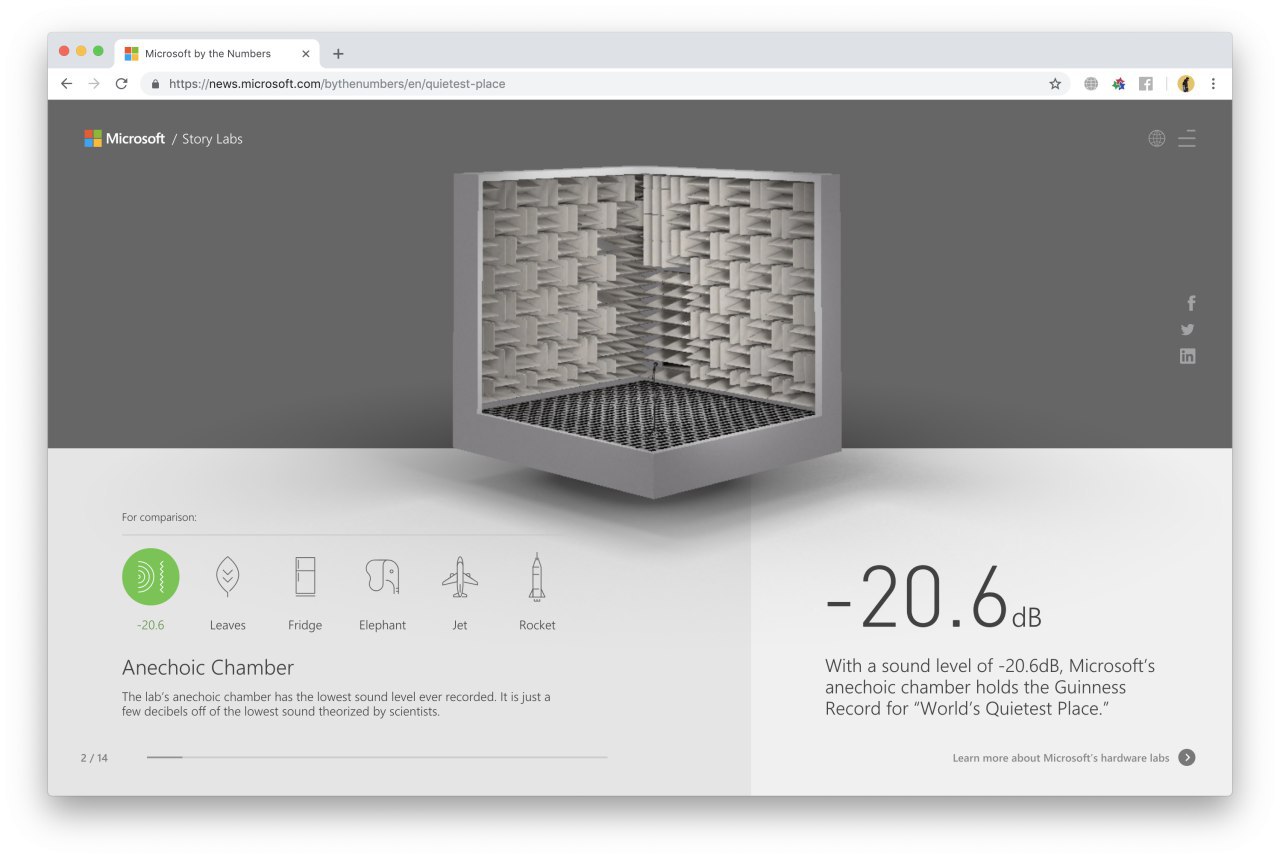Screen dimensions: 1280x859
Task: Open the Chrome profile avatar
Action: tap(1186, 84)
